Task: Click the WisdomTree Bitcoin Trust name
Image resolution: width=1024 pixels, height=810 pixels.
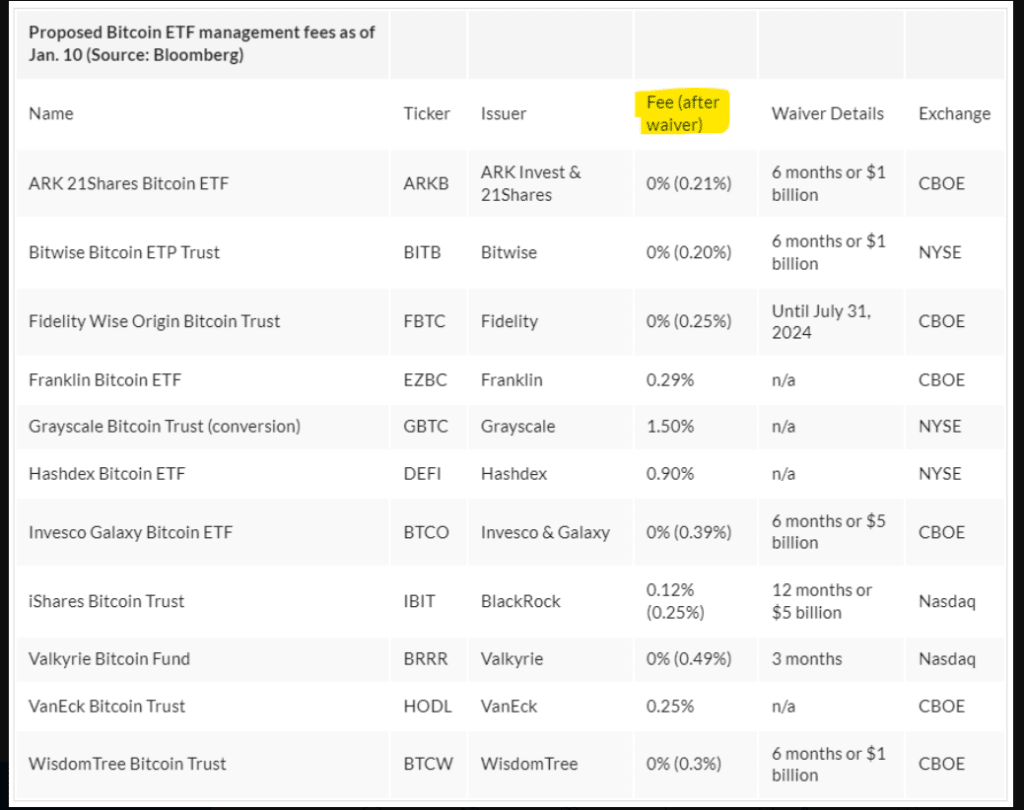Action: (127, 763)
